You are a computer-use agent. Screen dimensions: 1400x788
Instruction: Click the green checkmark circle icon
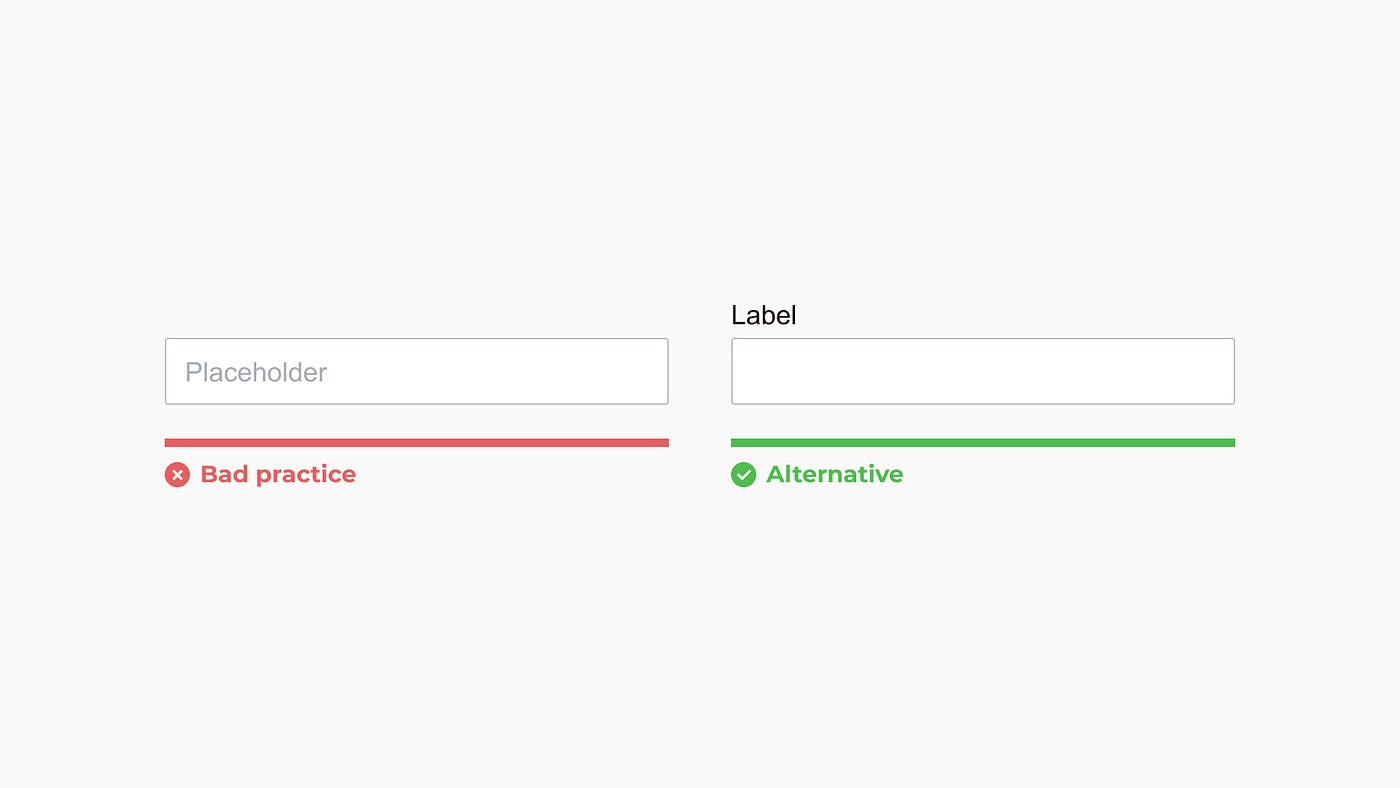point(743,475)
